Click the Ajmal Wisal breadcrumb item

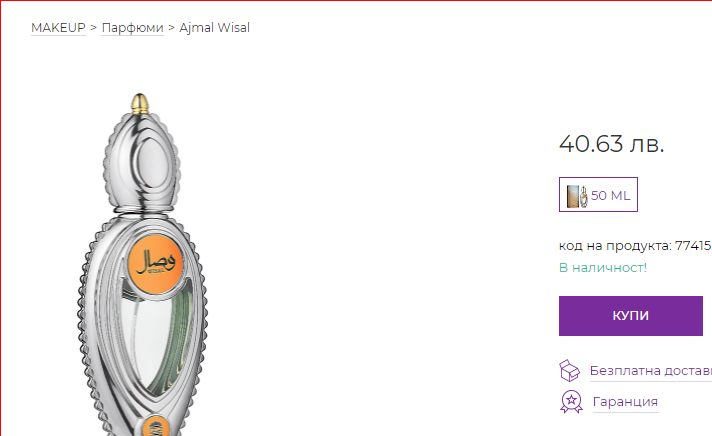(214, 28)
